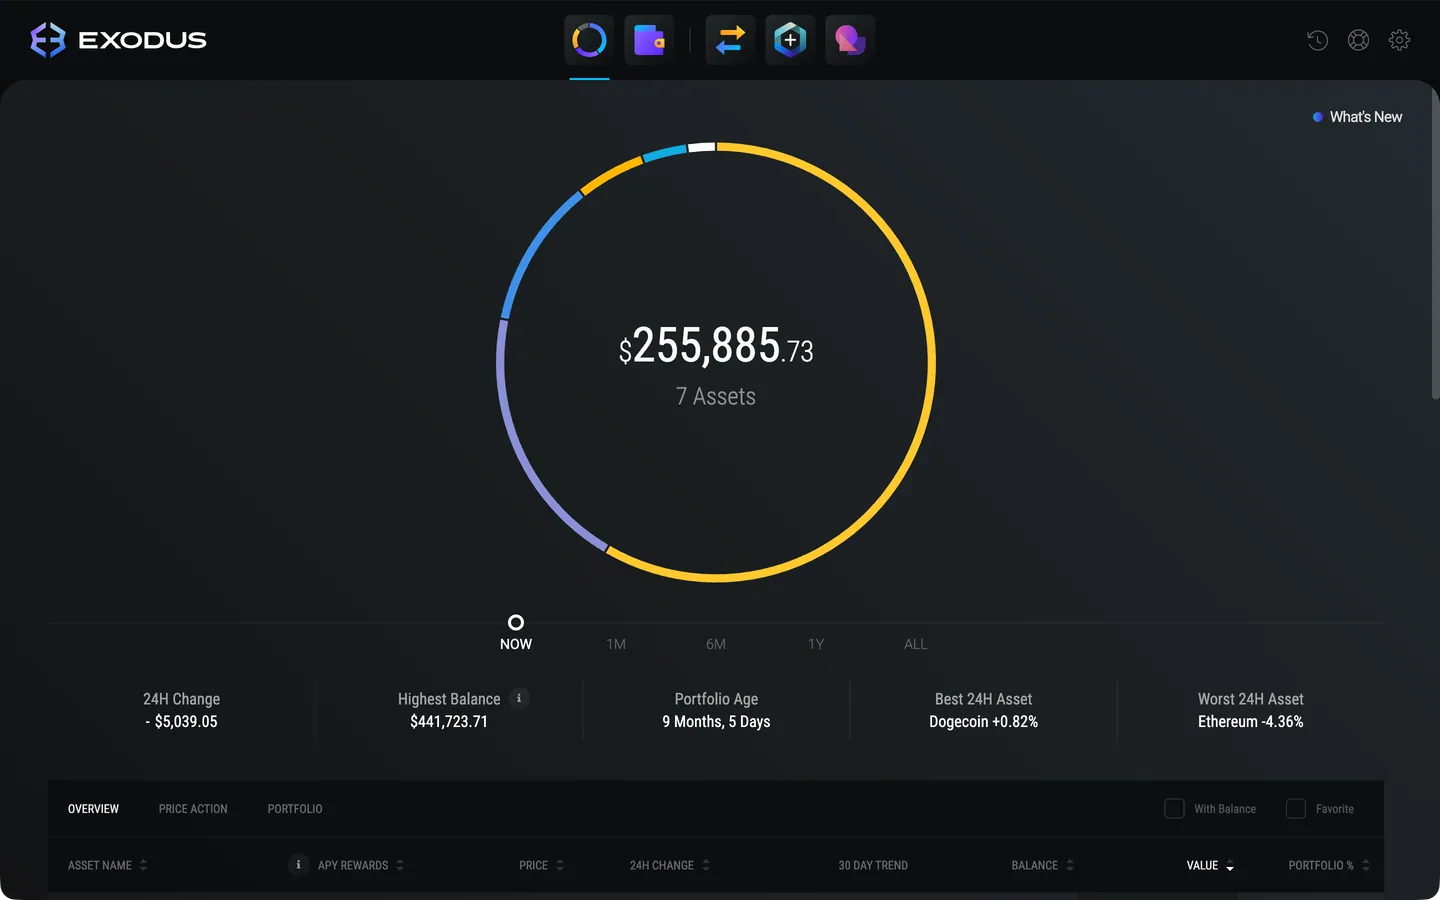
Task: Click the 24H Change value - $5,039.05
Action: click(x=181, y=721)
